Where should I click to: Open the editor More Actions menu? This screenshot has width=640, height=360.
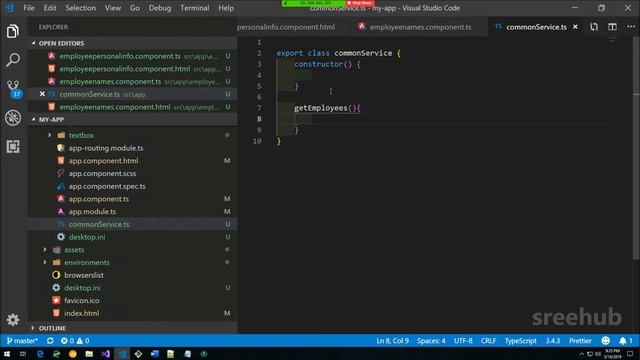click(x=631, y=27)
